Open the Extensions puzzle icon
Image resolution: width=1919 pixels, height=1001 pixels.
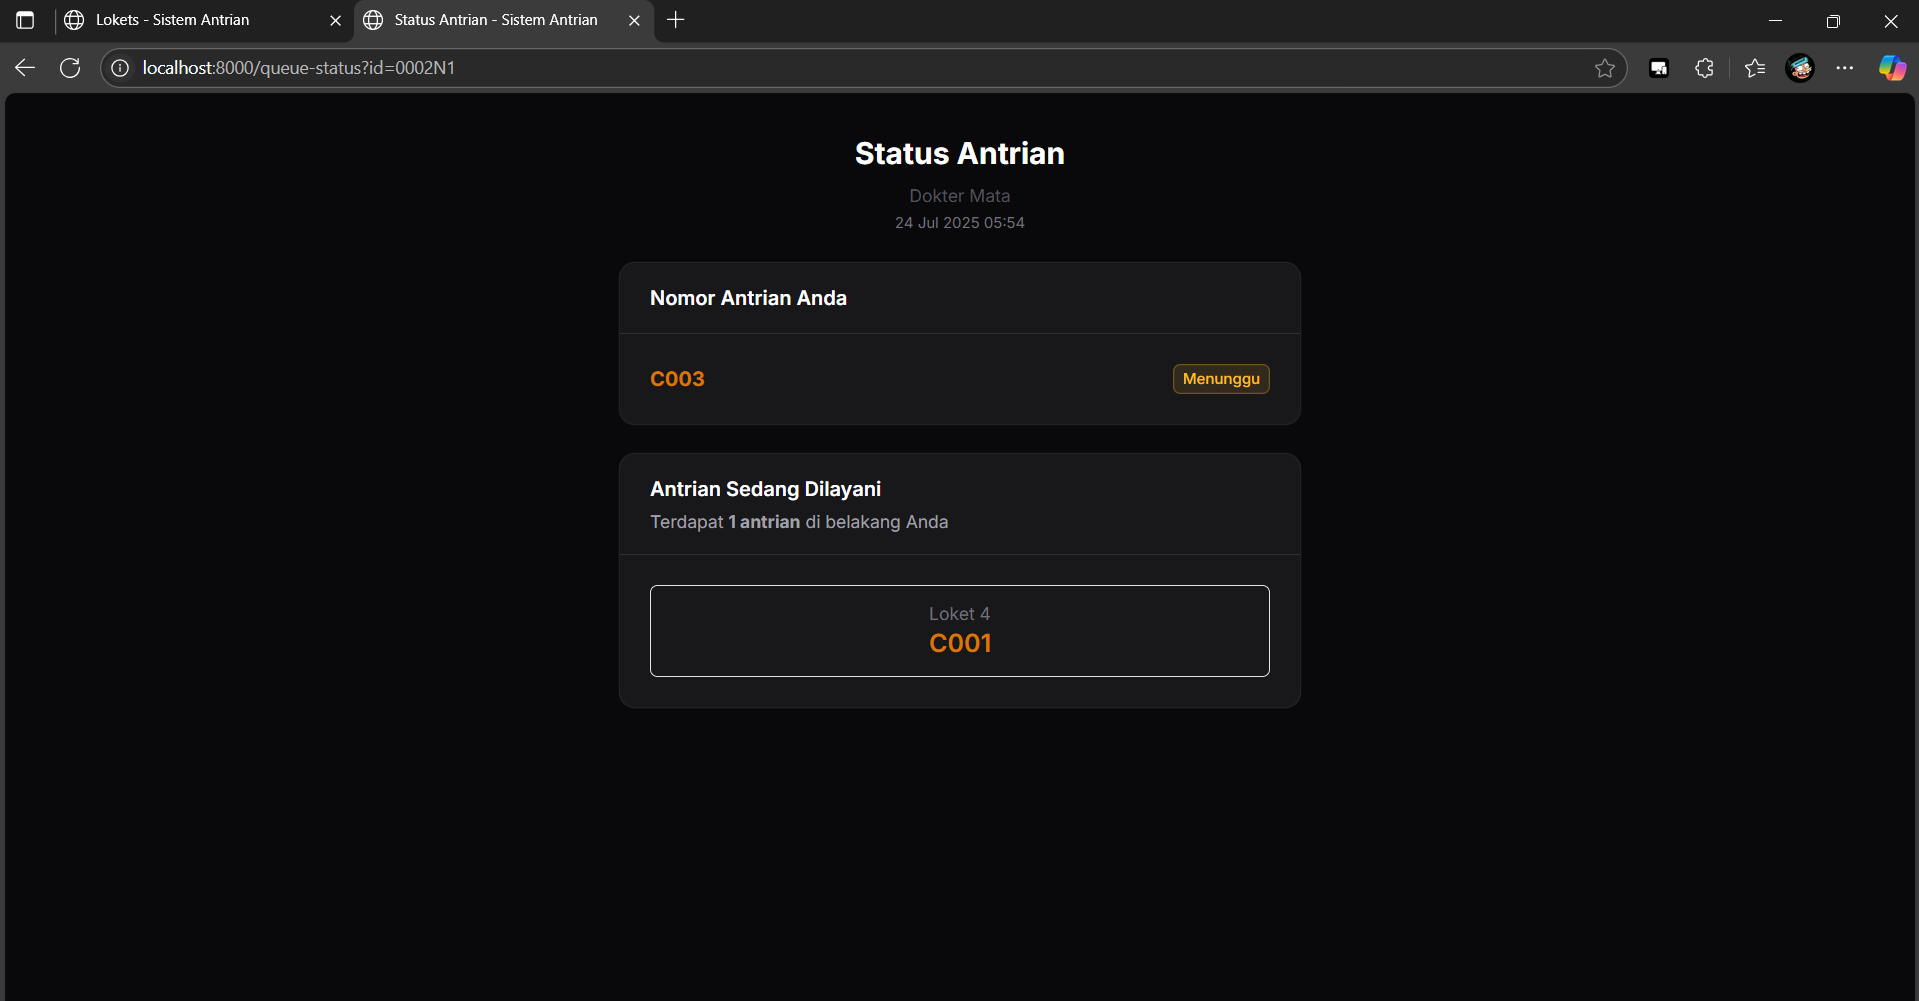coord(1705,68)
